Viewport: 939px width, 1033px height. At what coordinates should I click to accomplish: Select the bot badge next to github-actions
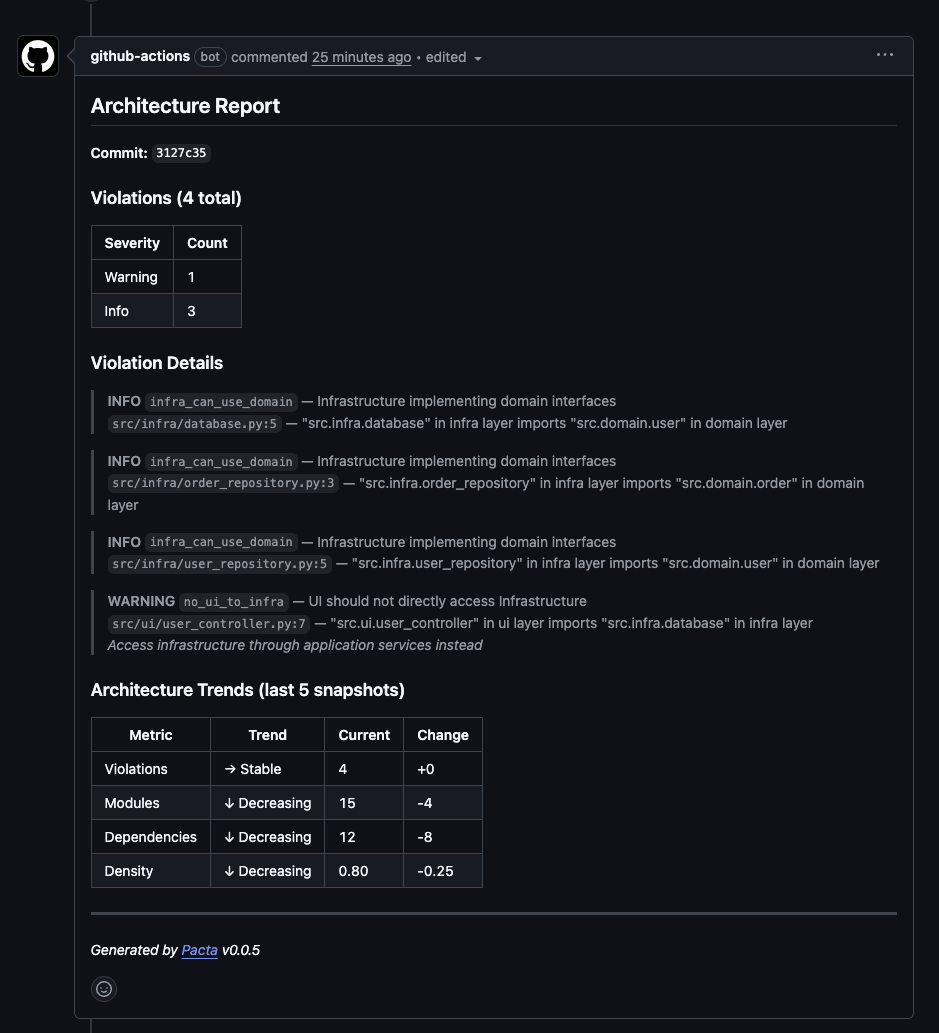click(210, 57)
